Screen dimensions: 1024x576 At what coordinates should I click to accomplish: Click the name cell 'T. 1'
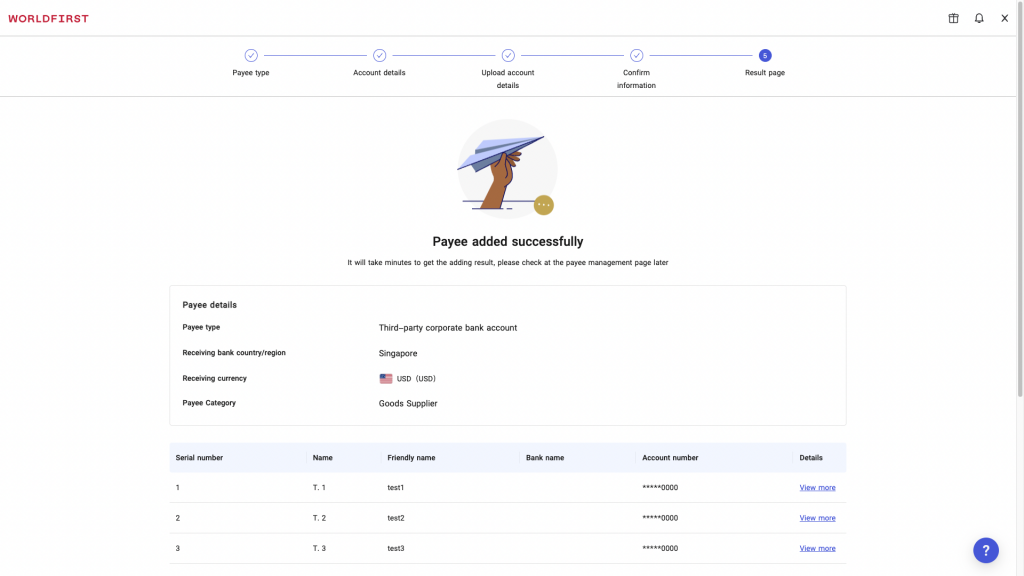point(319,488)
